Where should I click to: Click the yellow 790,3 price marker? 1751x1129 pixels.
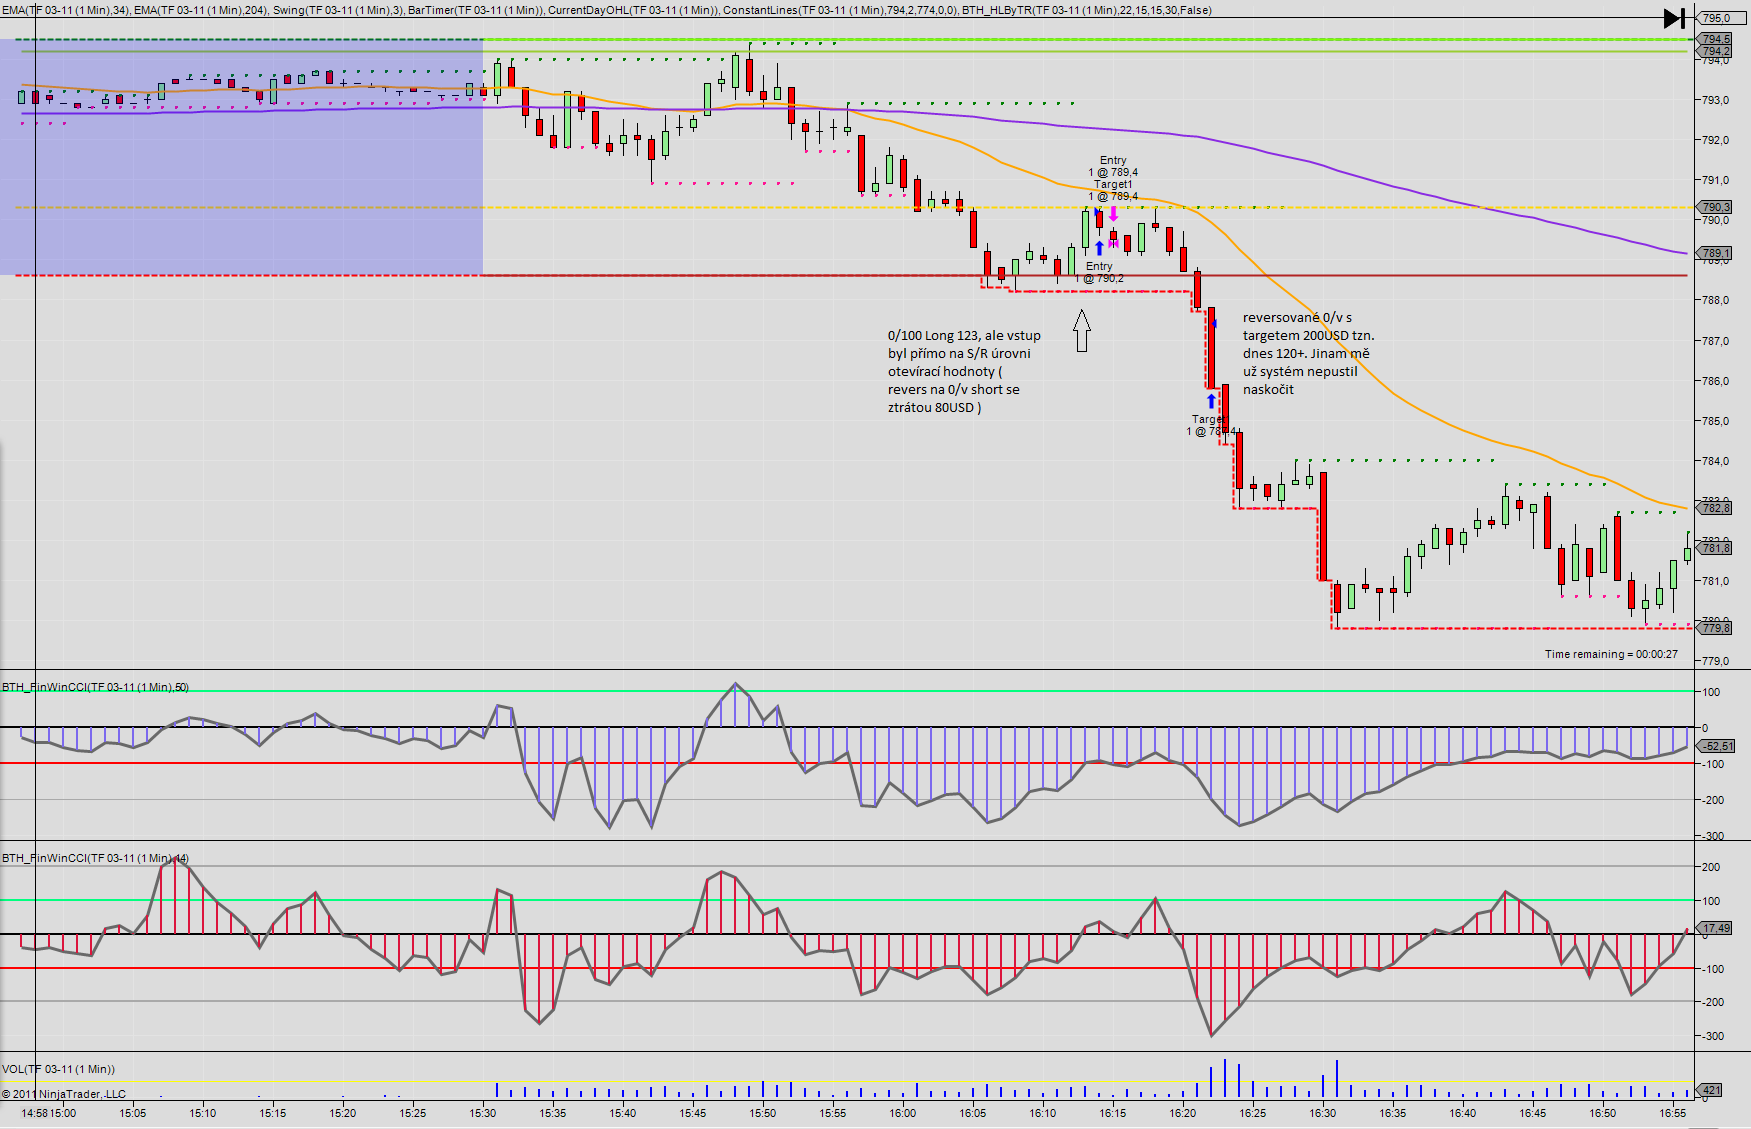click(1716, 207)
